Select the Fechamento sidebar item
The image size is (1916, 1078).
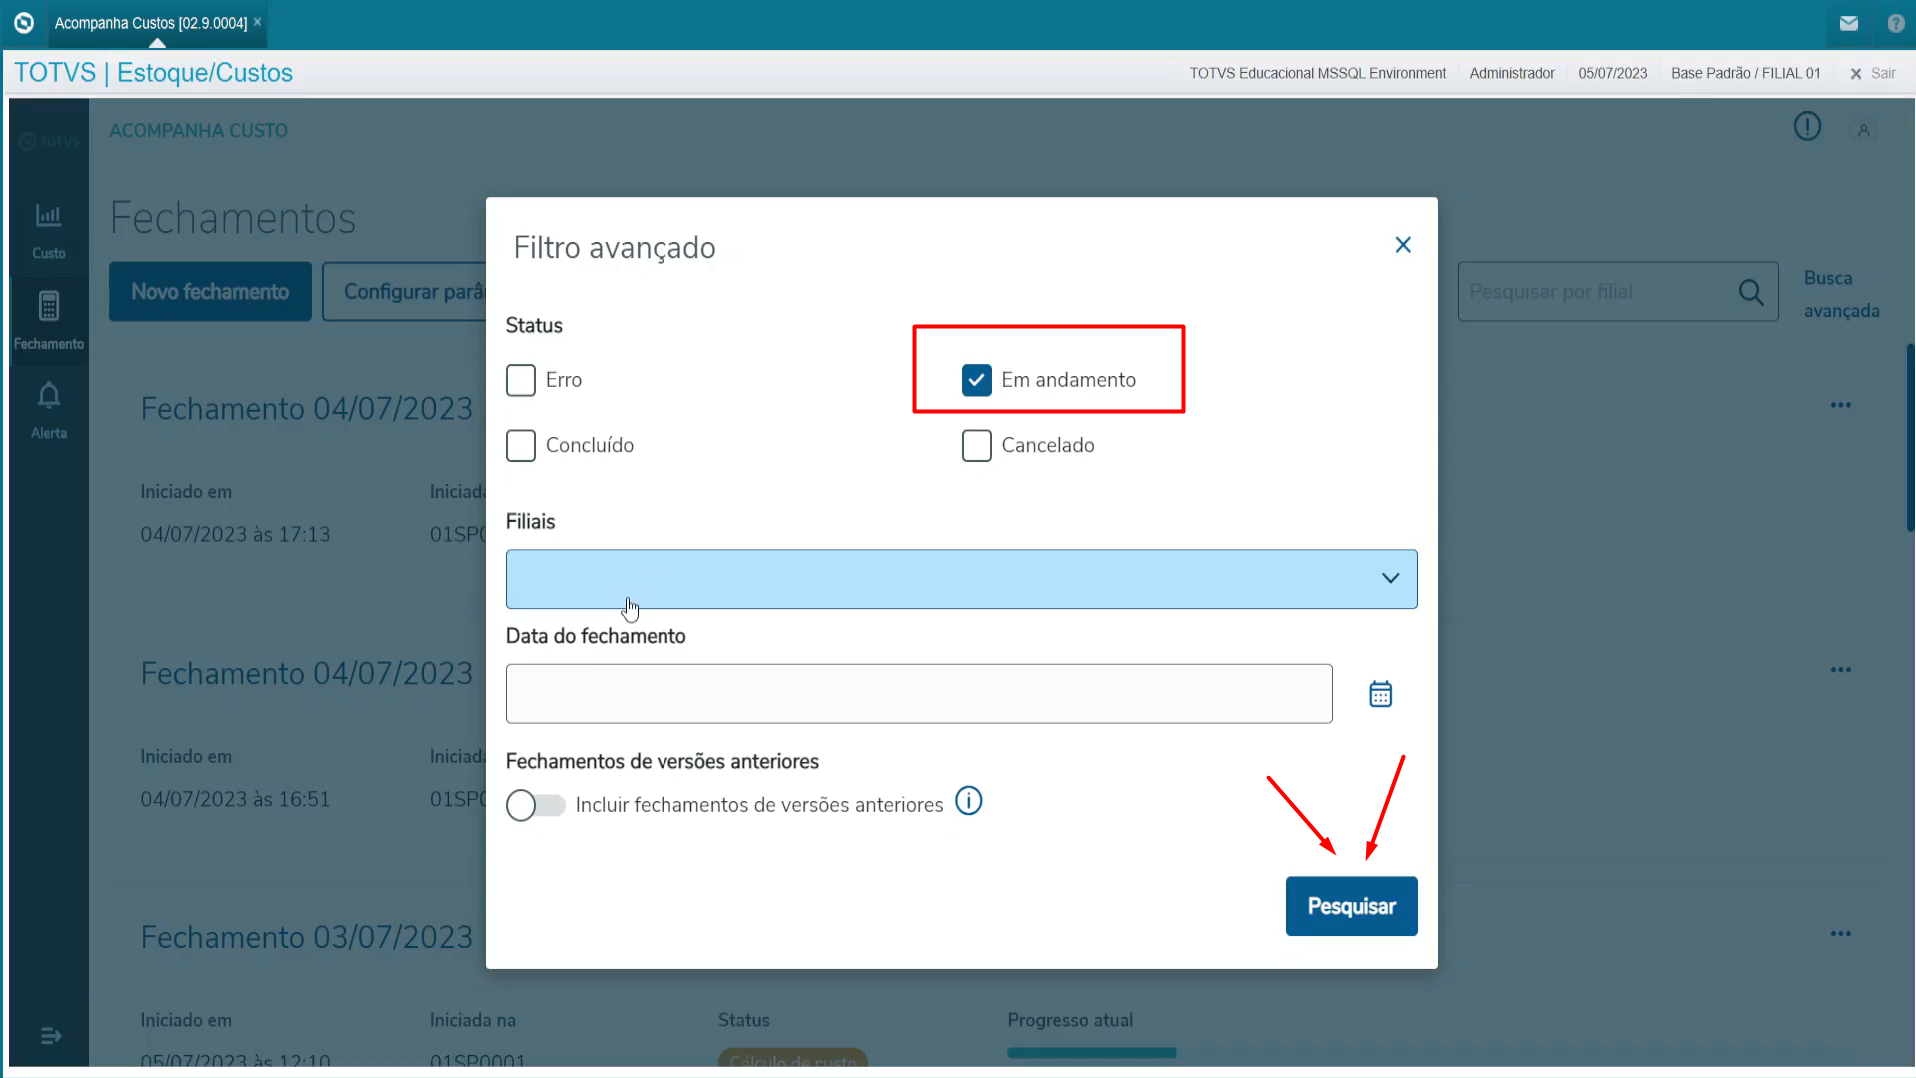click(48, 319)
